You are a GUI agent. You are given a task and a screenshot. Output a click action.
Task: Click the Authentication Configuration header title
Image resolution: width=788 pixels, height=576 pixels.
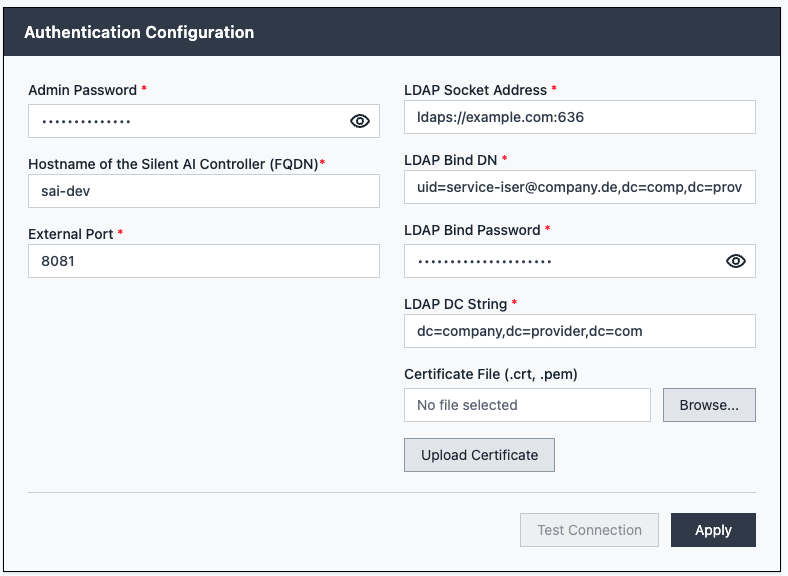point(139,32)
